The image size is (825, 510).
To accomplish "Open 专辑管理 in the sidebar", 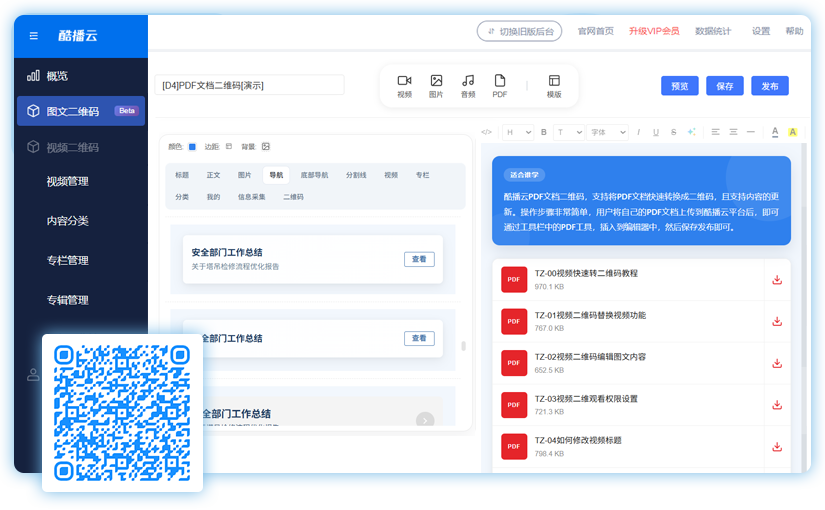I will 67,300.
